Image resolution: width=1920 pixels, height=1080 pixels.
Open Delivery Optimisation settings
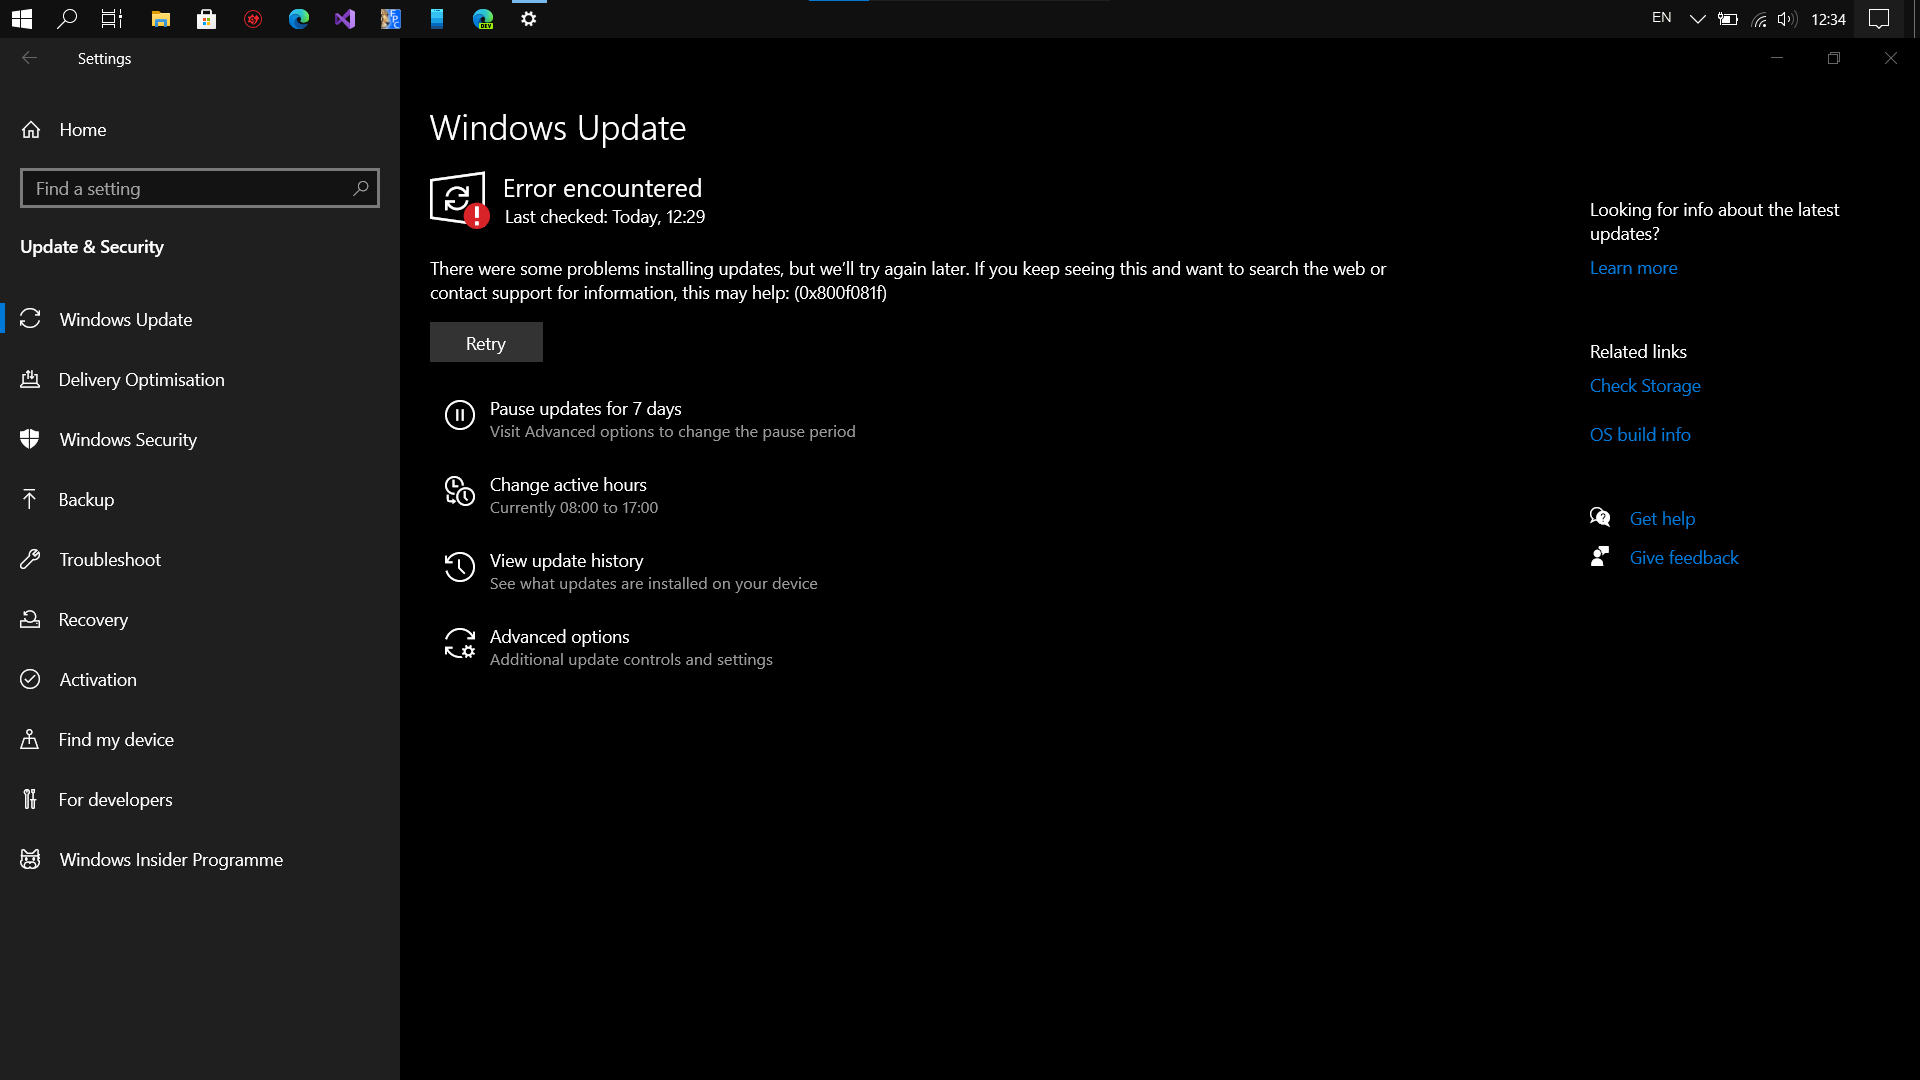click(141, 379)
